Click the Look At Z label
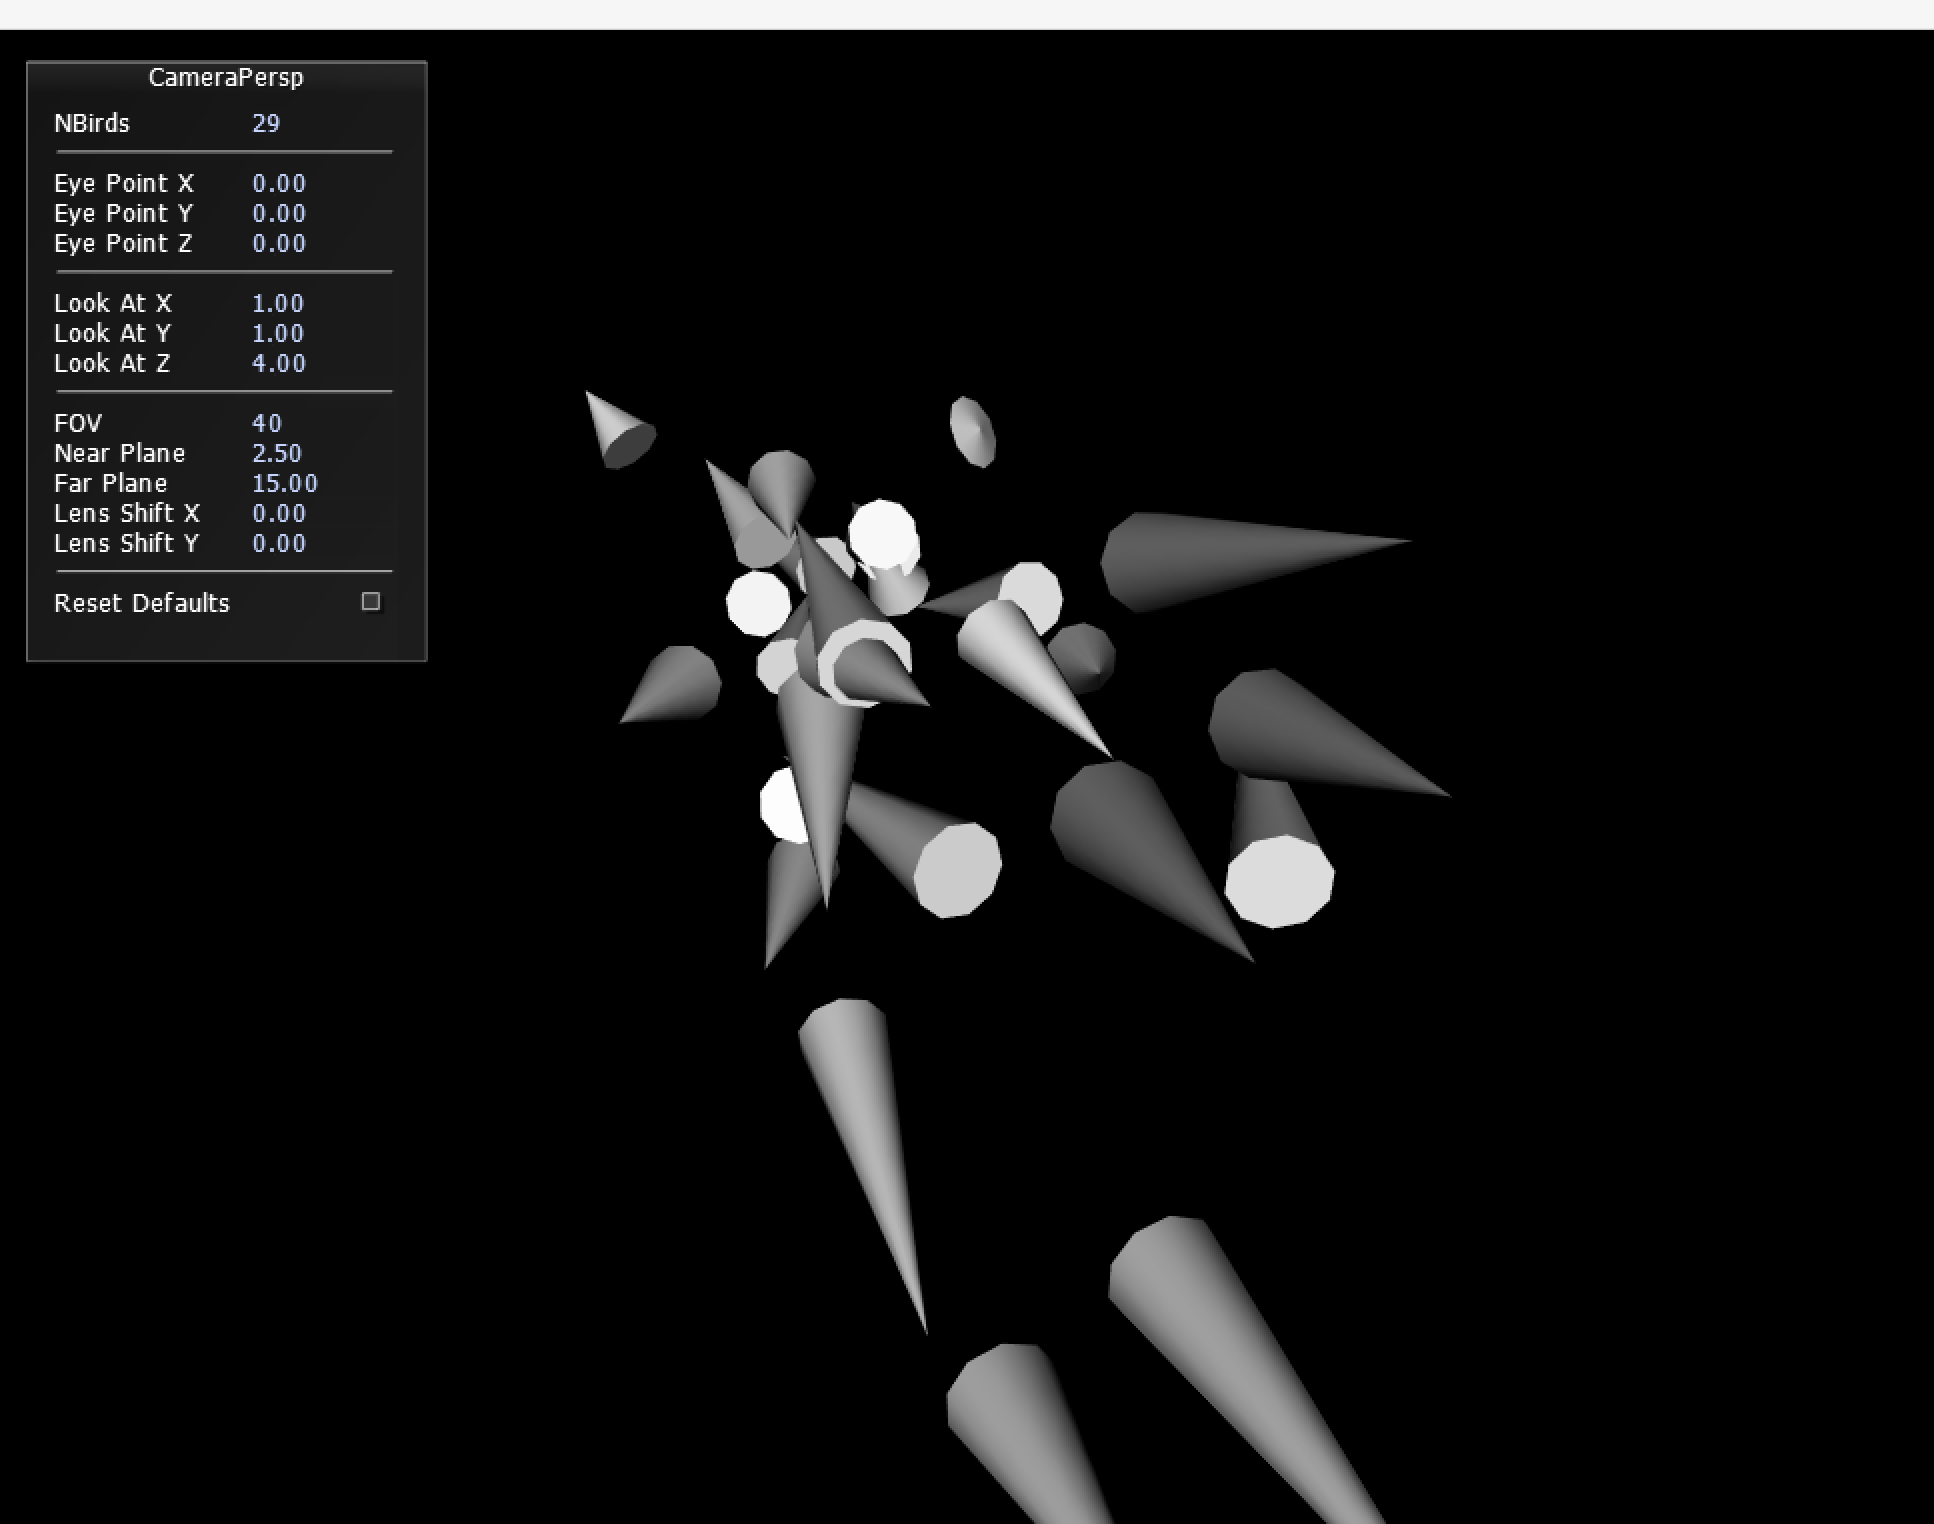 coord(112,363)
